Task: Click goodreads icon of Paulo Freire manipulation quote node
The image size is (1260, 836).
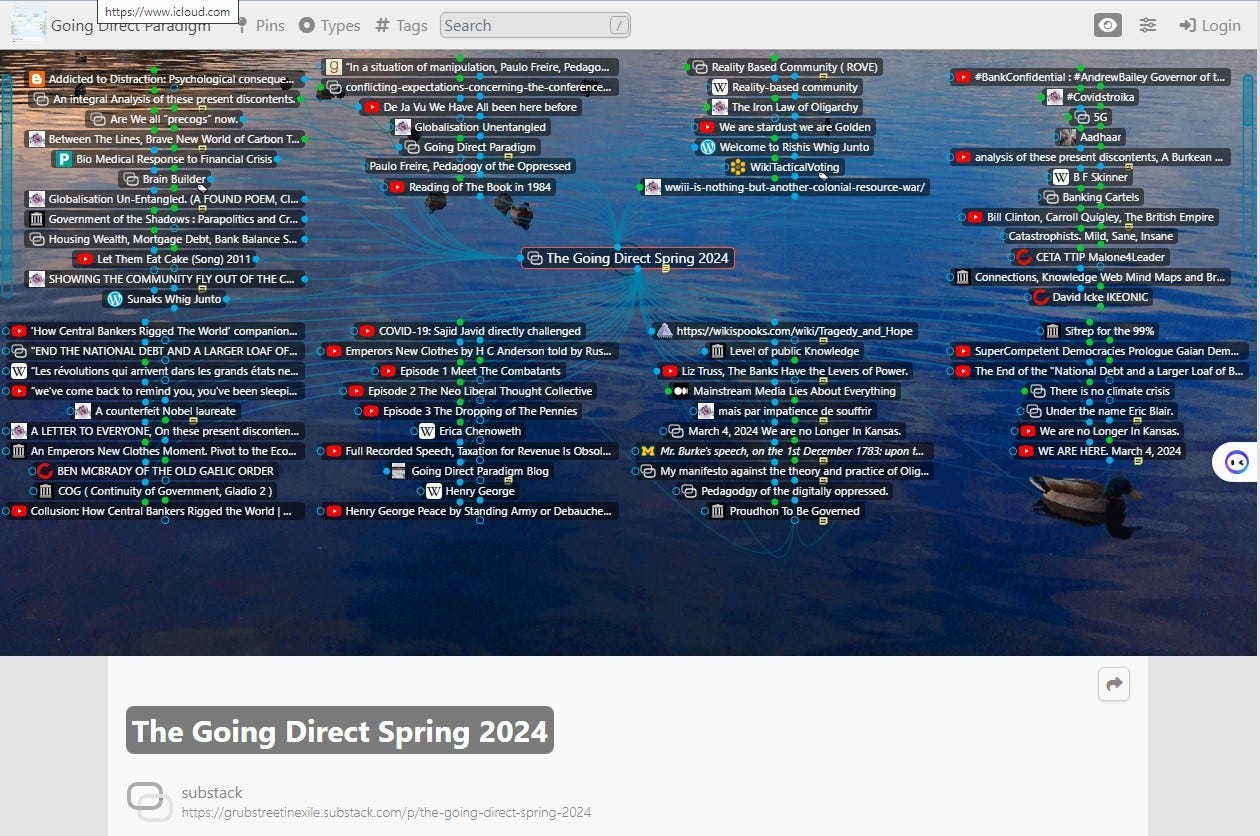Action: tap(334, 67)
